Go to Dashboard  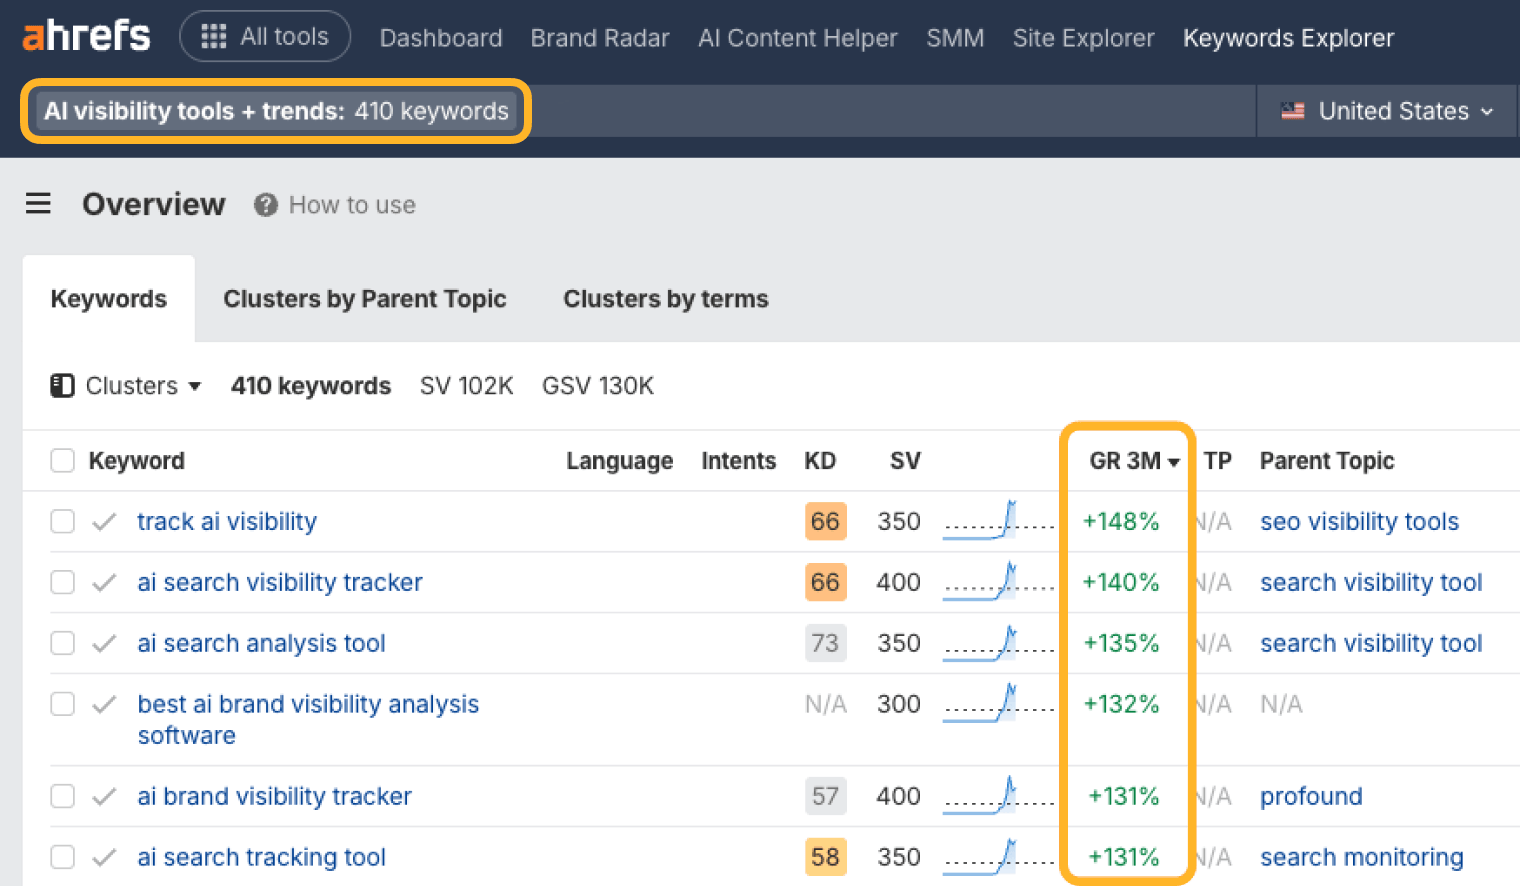tap(441, 38)
